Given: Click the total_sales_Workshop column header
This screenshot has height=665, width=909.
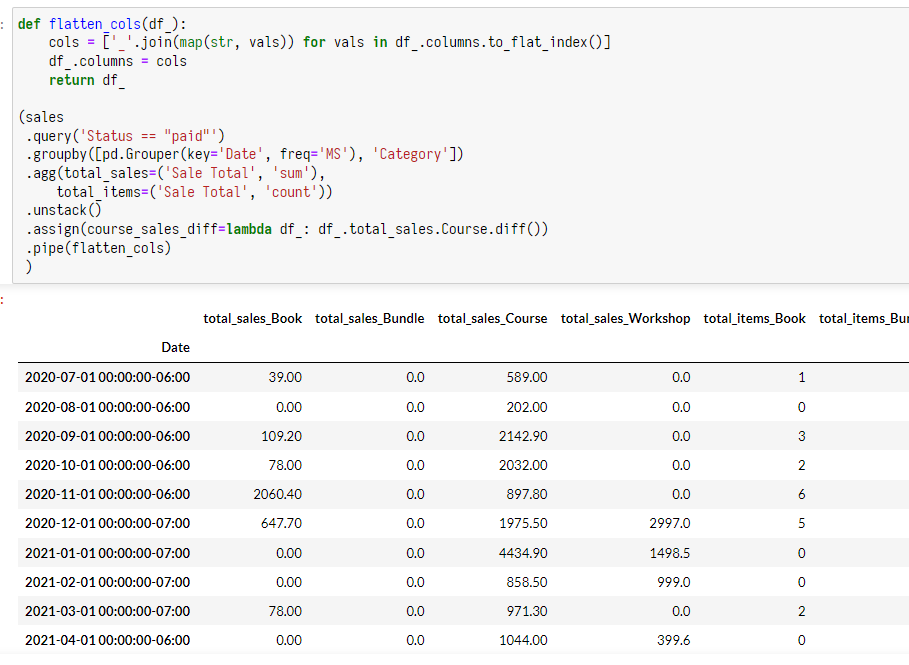Looking at the screenshot, I should click(625, 318).
